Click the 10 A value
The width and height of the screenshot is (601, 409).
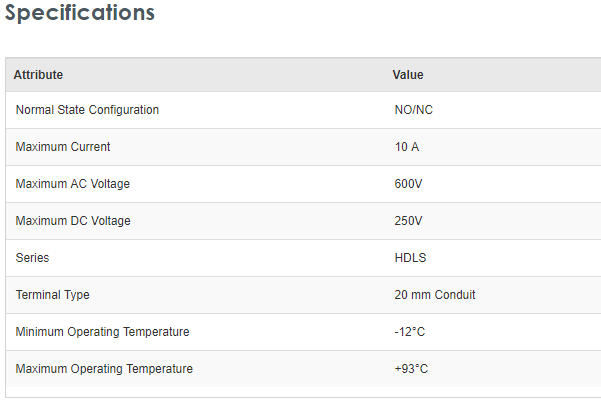point(407,147)
